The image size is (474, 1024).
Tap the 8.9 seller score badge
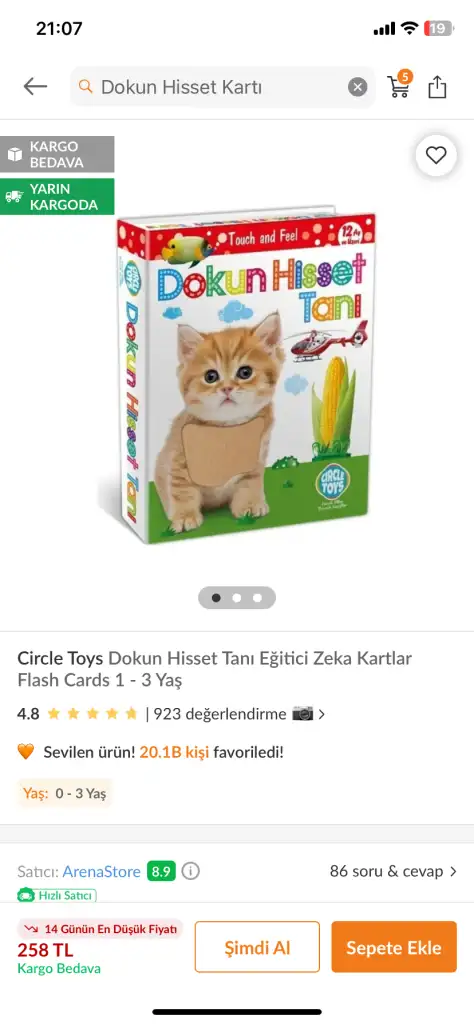click(x=161, y=871)
